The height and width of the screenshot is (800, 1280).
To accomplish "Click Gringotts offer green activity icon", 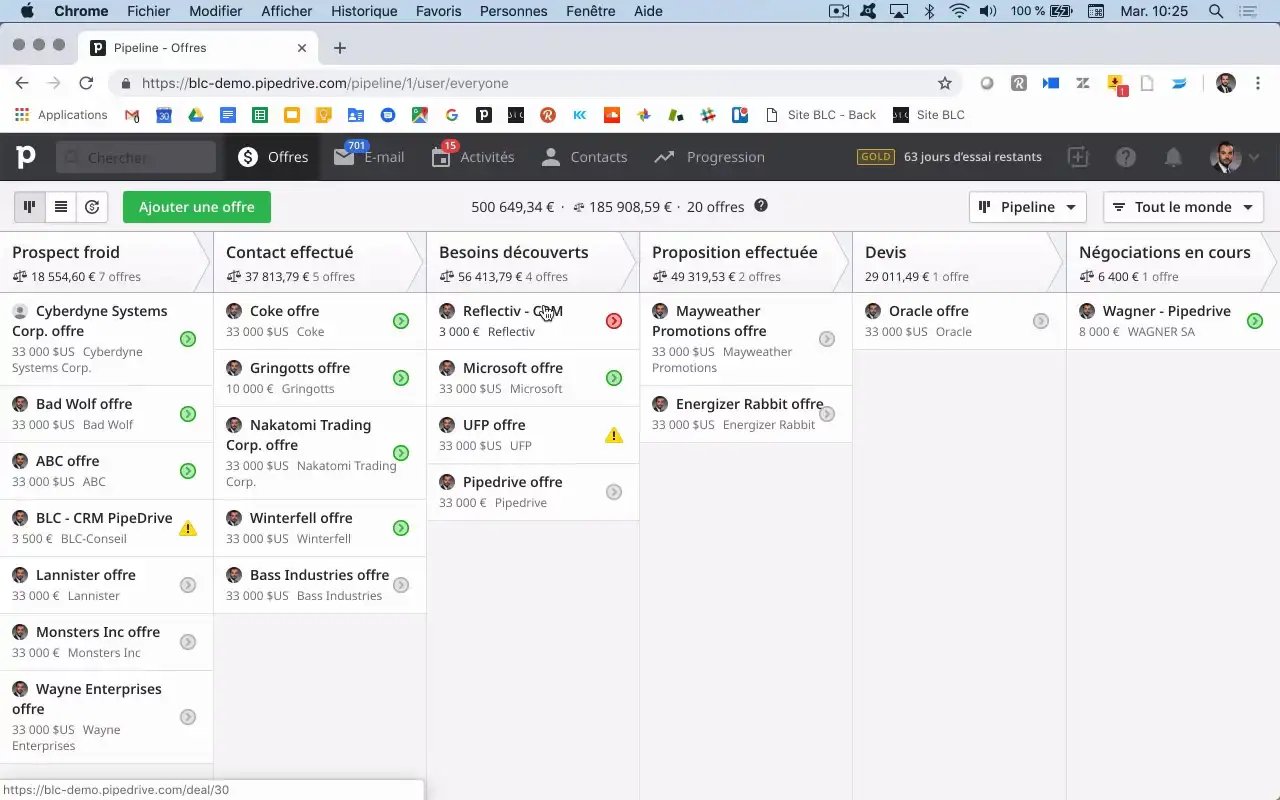I will (x=401, y=378).
